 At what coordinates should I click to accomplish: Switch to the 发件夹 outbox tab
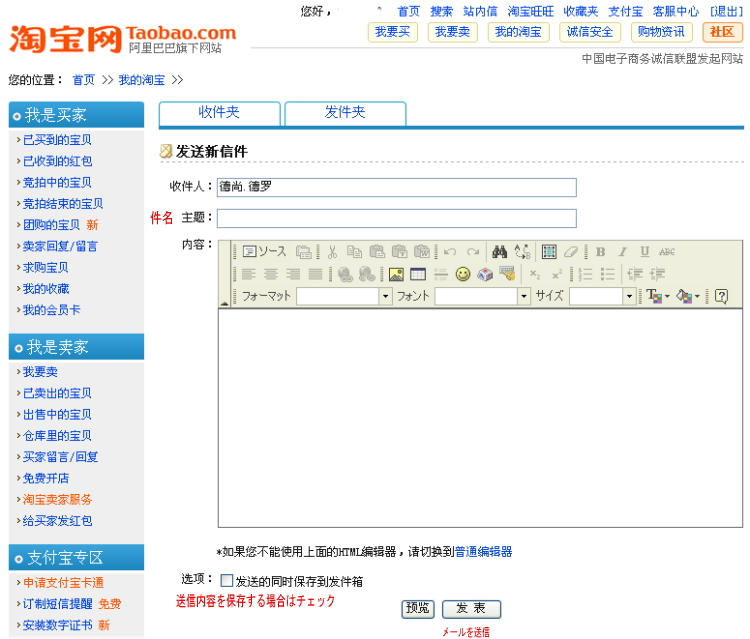pyautogui.click(x=345, y=113)
